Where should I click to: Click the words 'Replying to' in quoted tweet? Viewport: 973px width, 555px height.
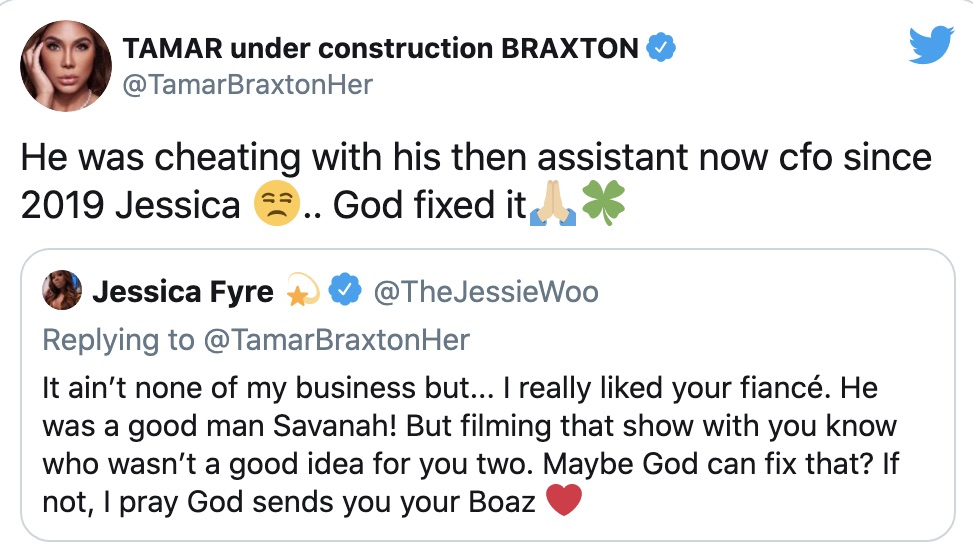point(118,340)
